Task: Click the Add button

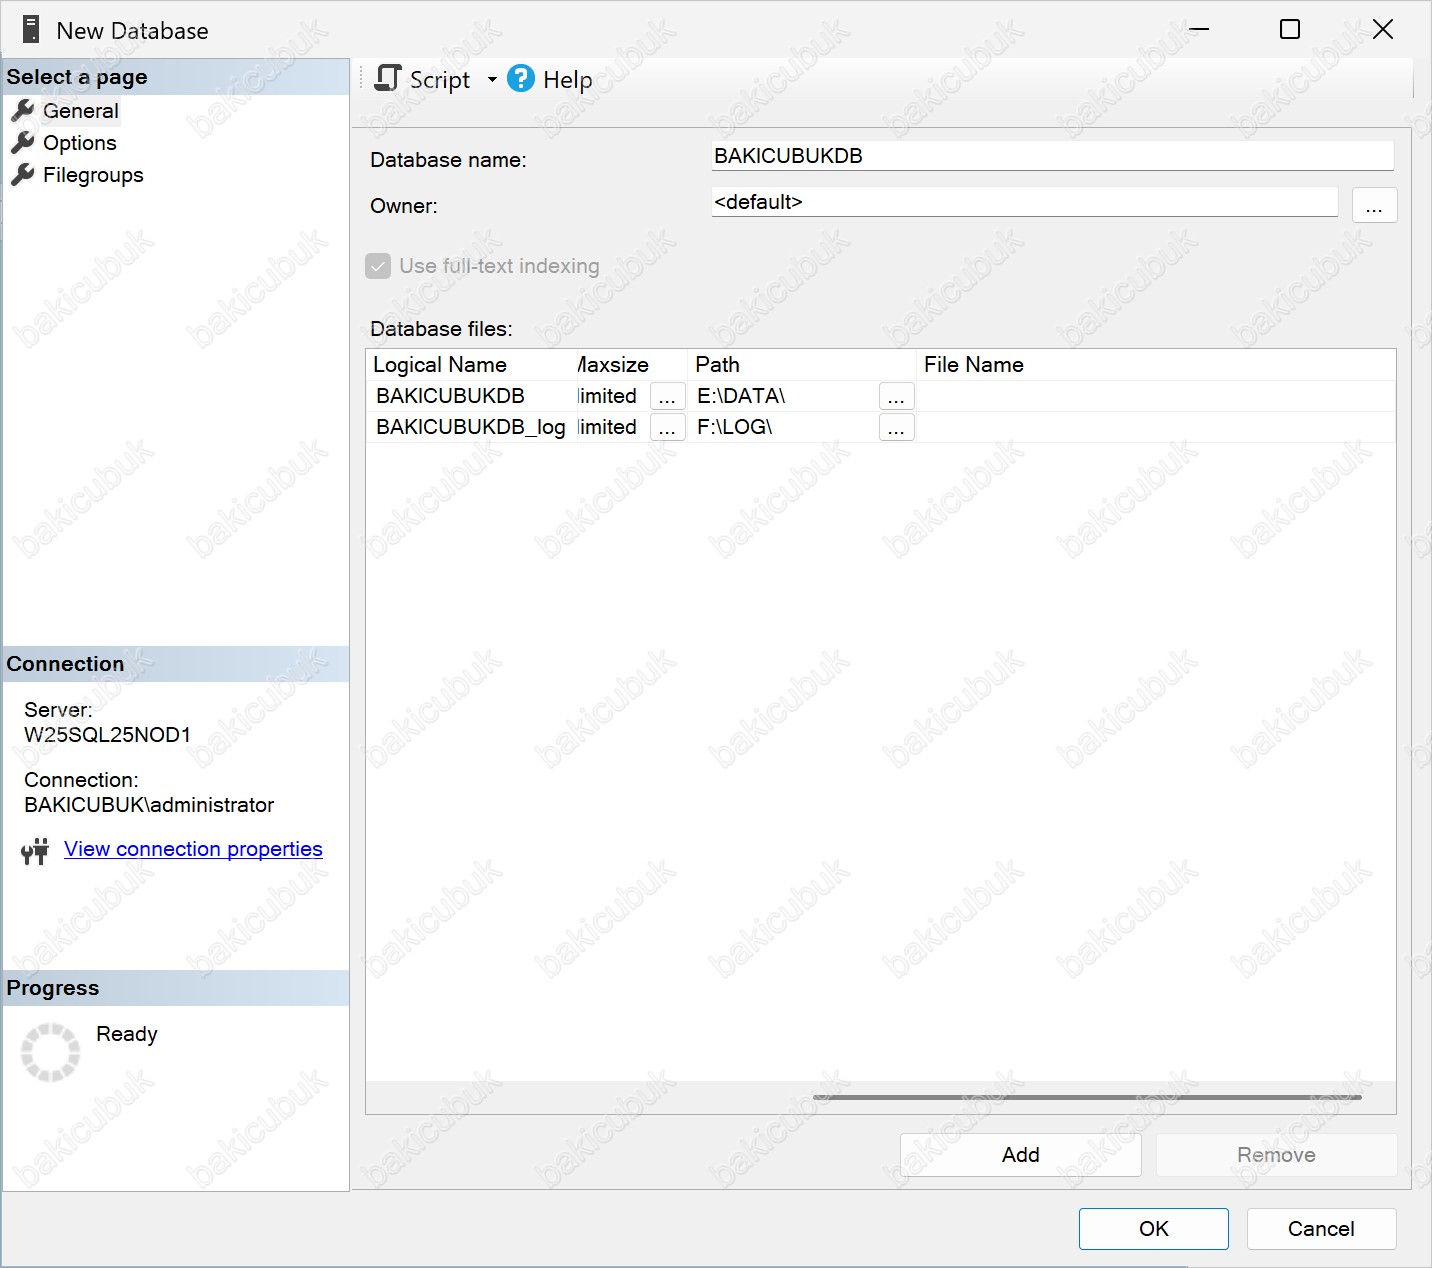Action: click(x=1020, y=1155)
